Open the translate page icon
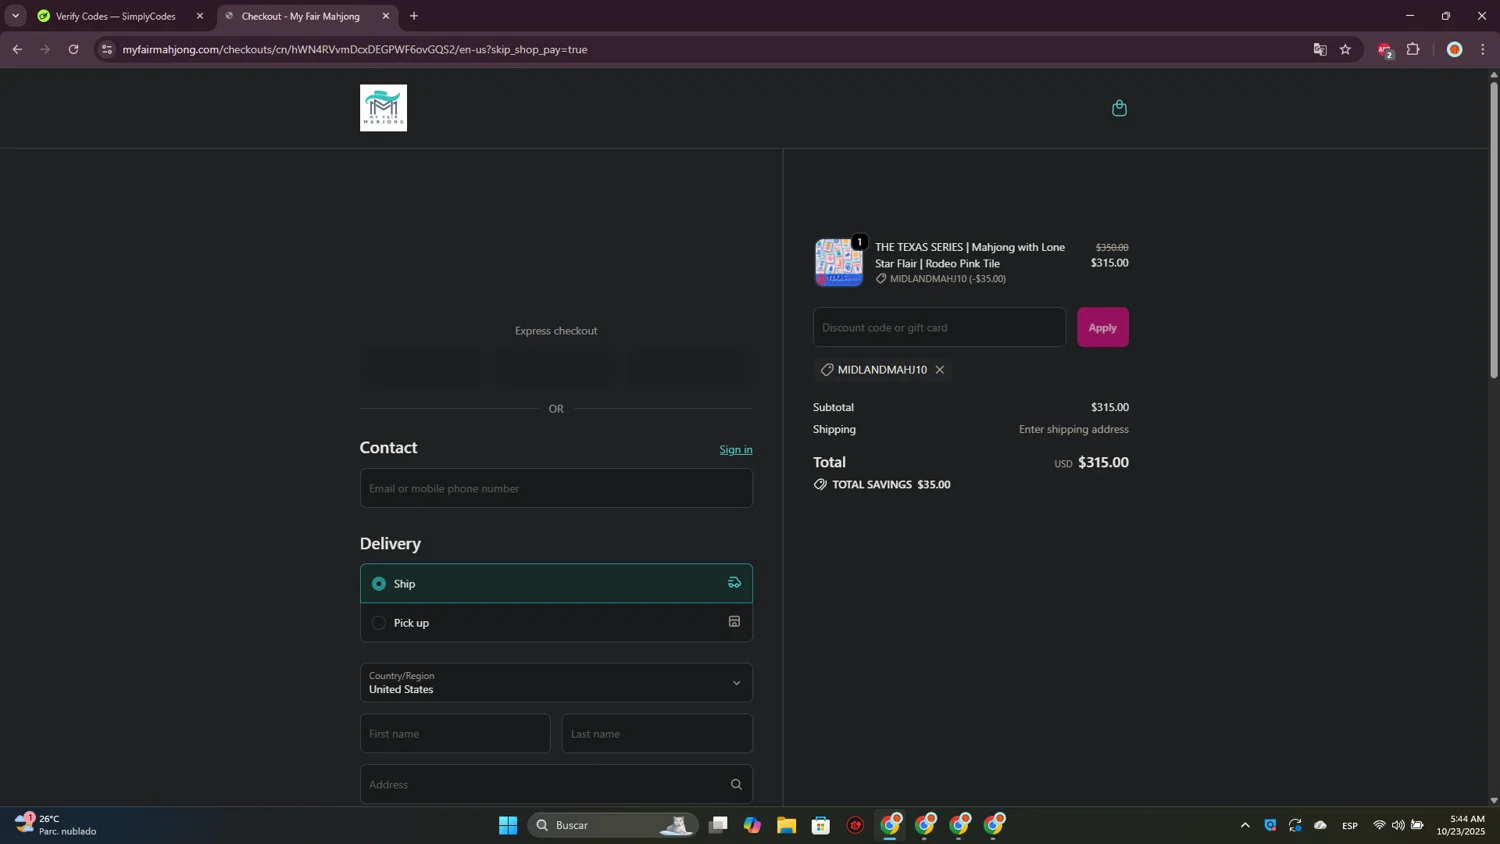 [1320, 49]
